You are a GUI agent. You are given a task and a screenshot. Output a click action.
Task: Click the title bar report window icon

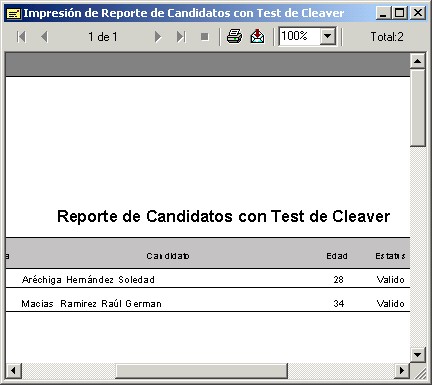(14, 14)
